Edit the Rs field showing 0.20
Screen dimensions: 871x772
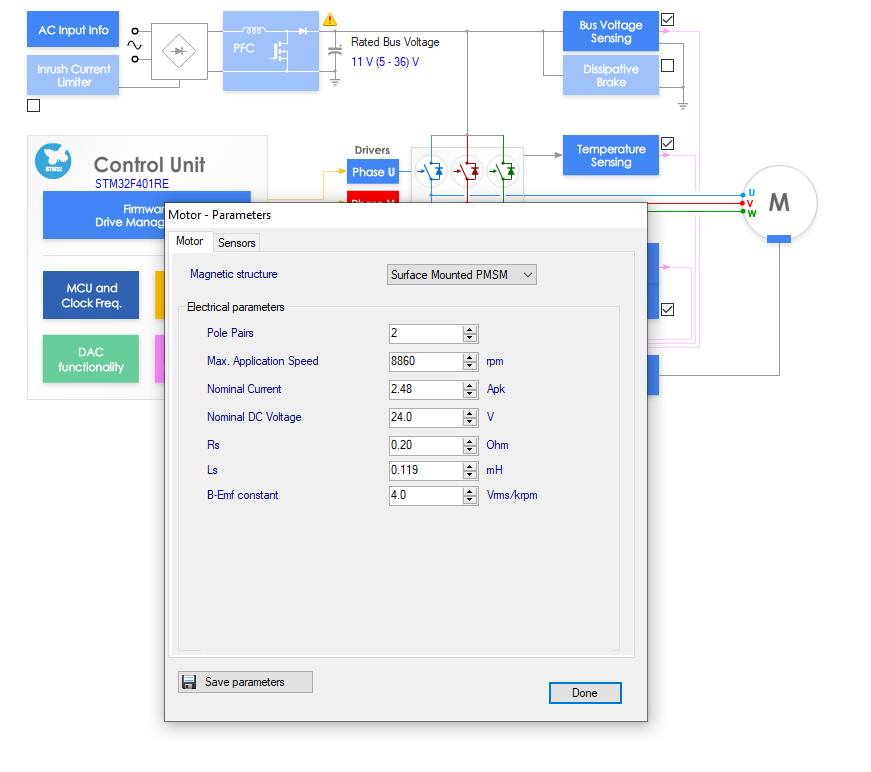point(426,445)
